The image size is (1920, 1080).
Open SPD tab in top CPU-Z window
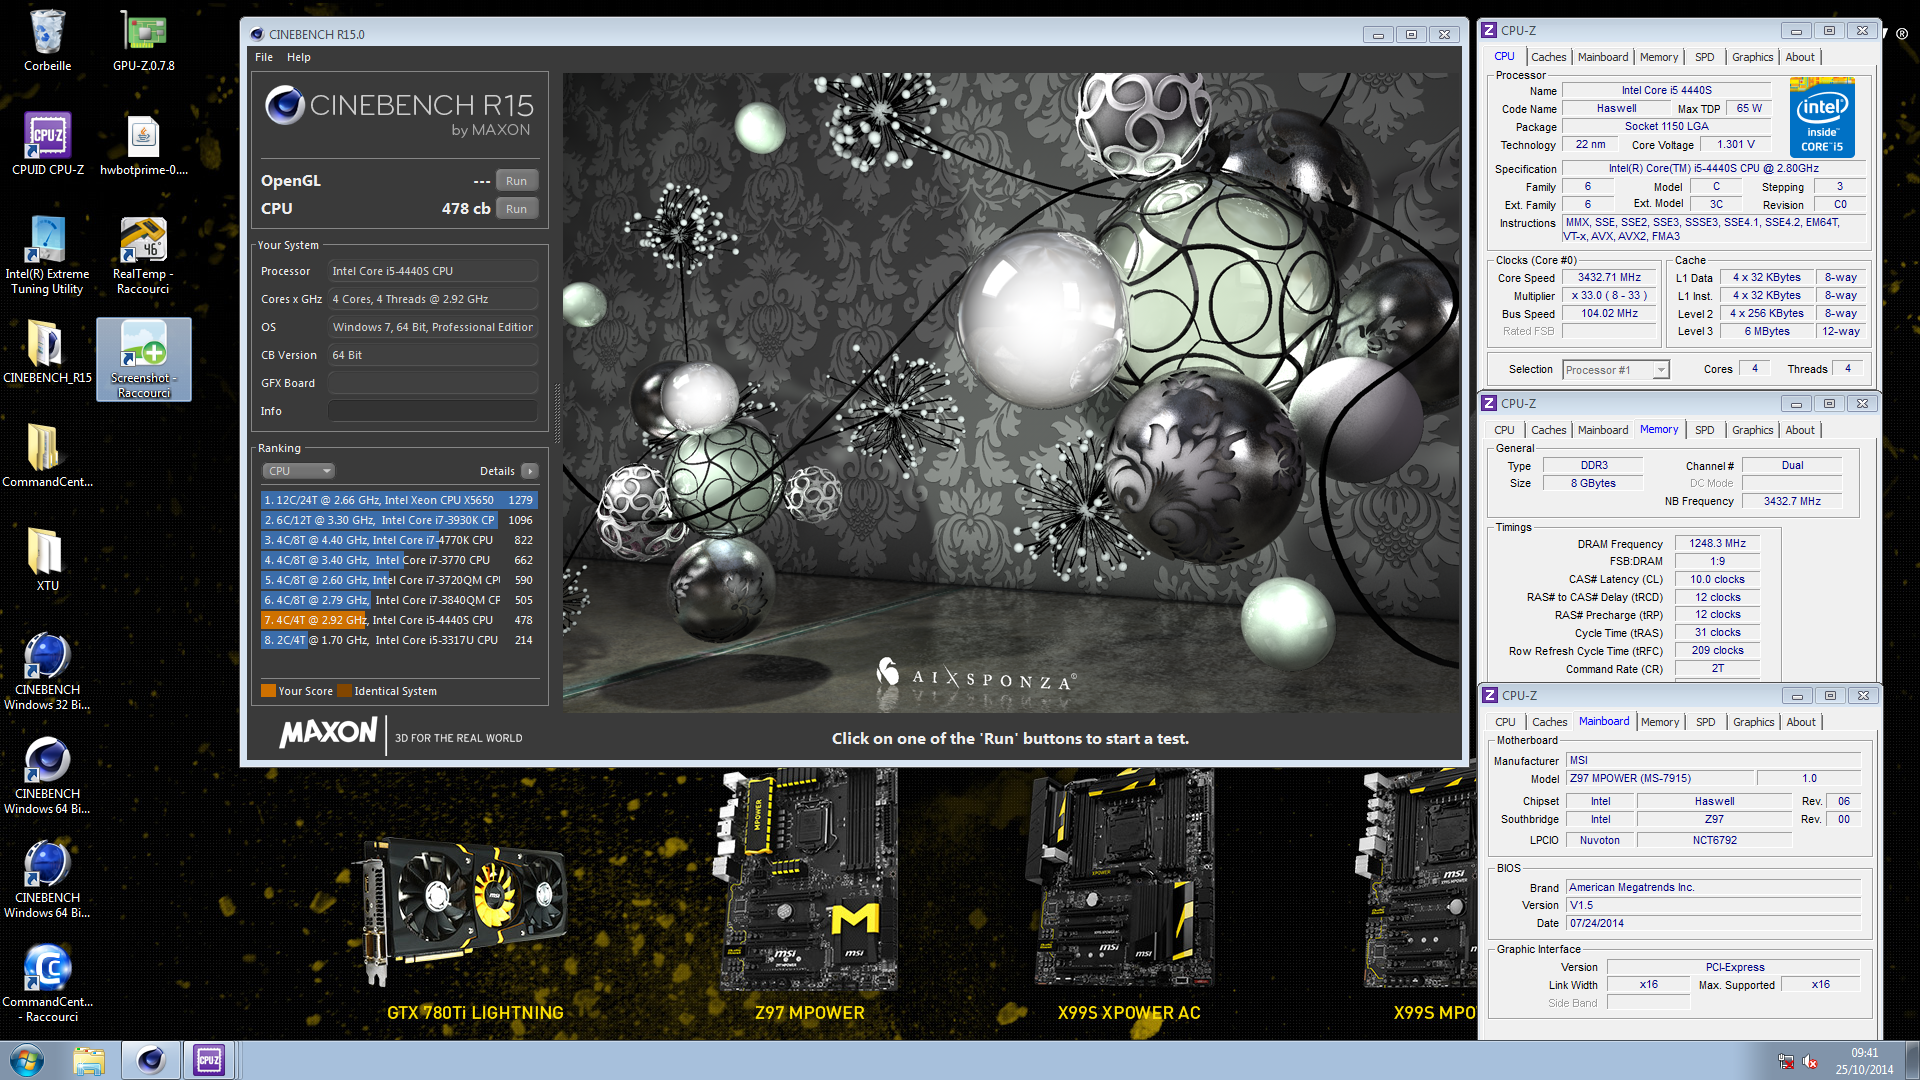coord(1705,57)
